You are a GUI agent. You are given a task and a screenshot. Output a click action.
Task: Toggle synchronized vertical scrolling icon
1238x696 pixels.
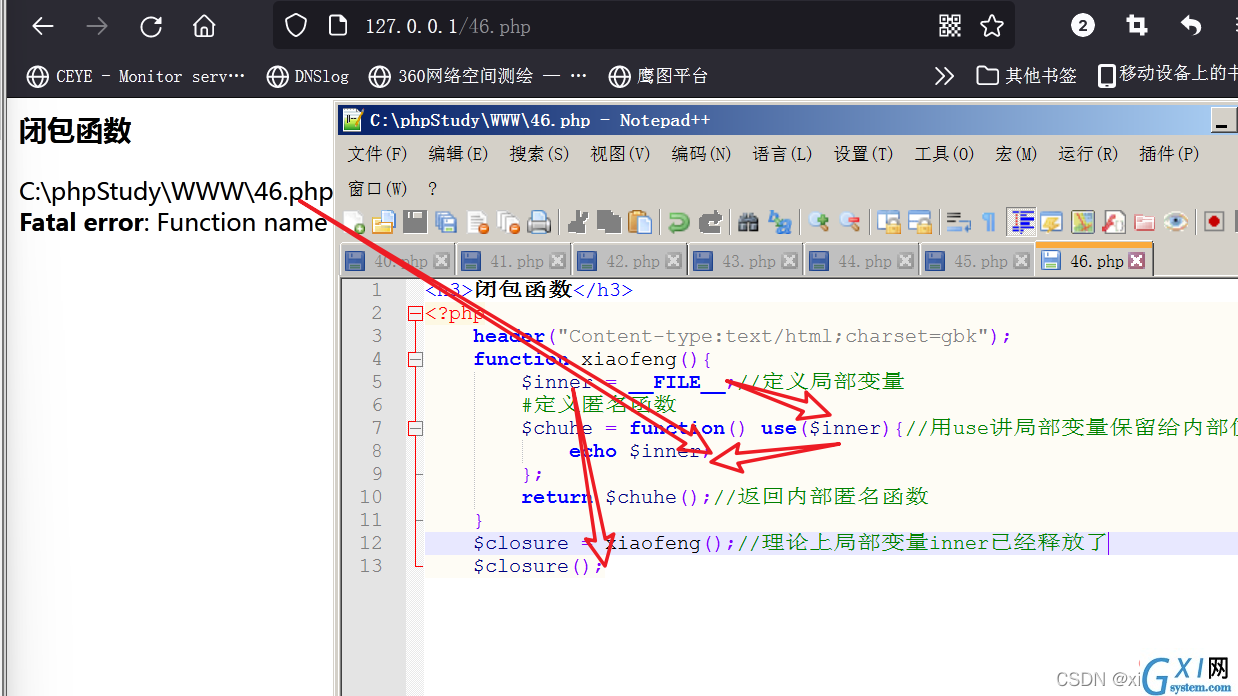pos(888,222)
